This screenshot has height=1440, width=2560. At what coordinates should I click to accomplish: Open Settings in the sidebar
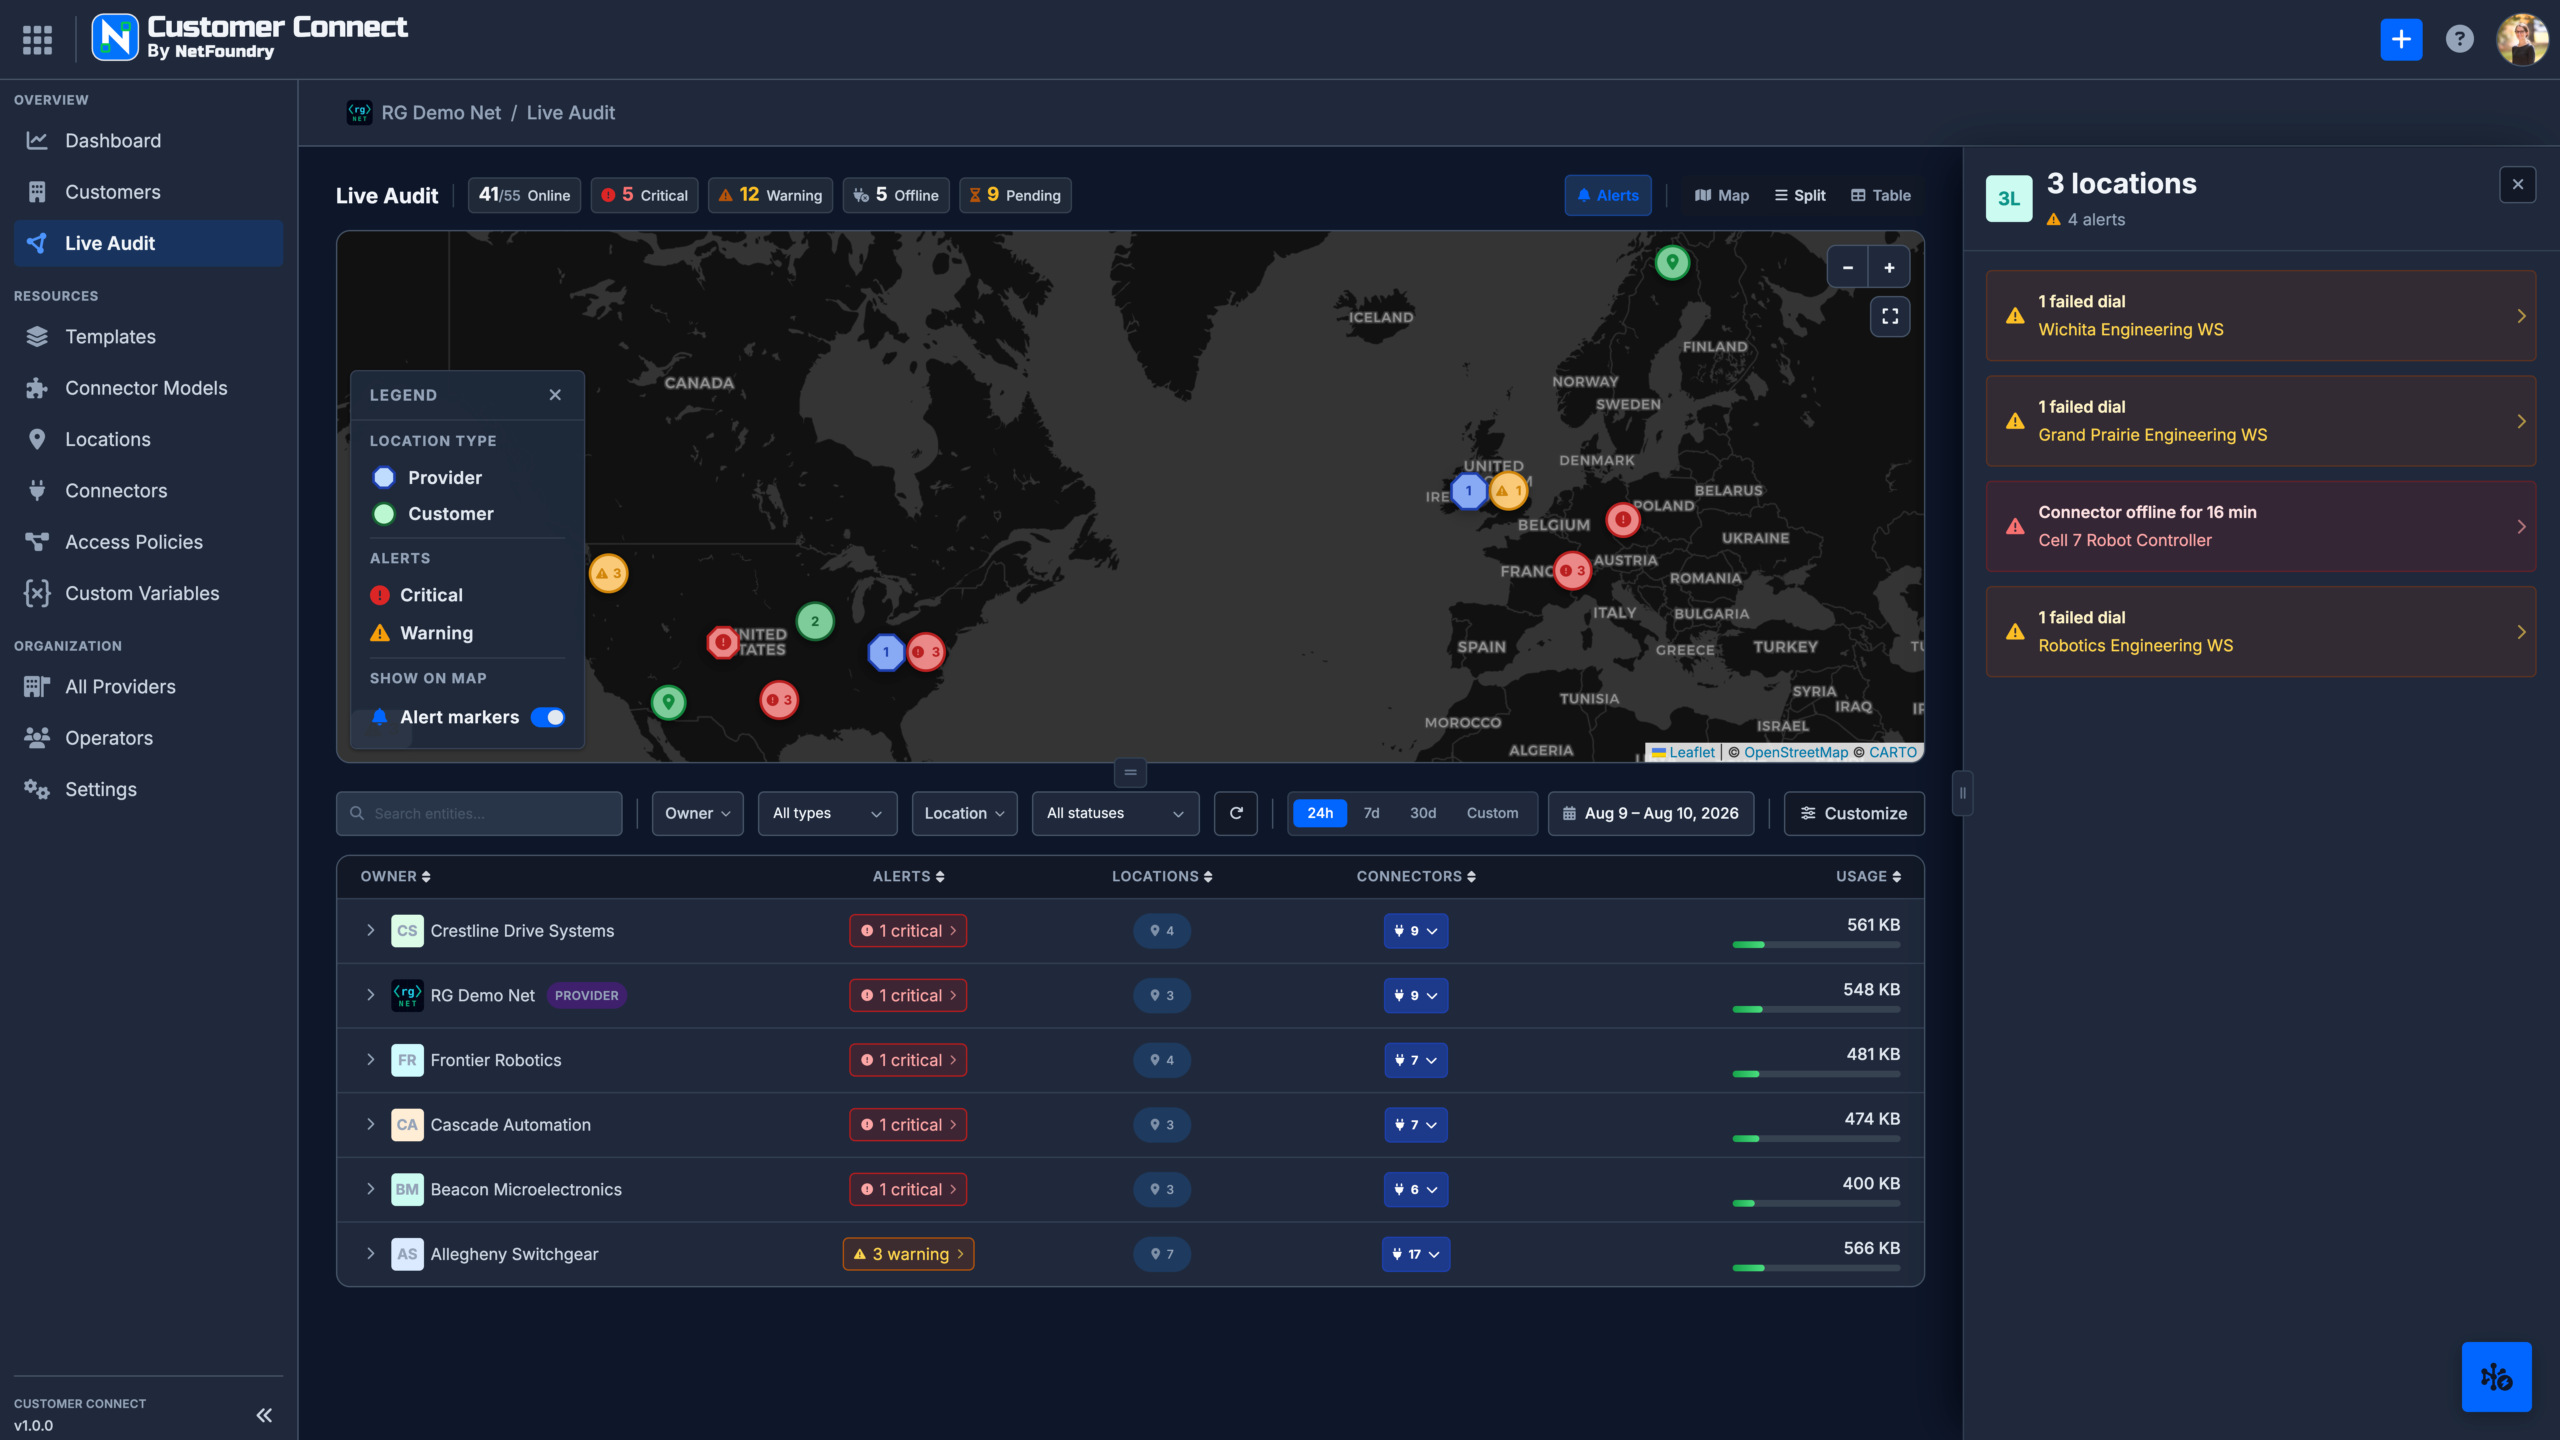148,789
